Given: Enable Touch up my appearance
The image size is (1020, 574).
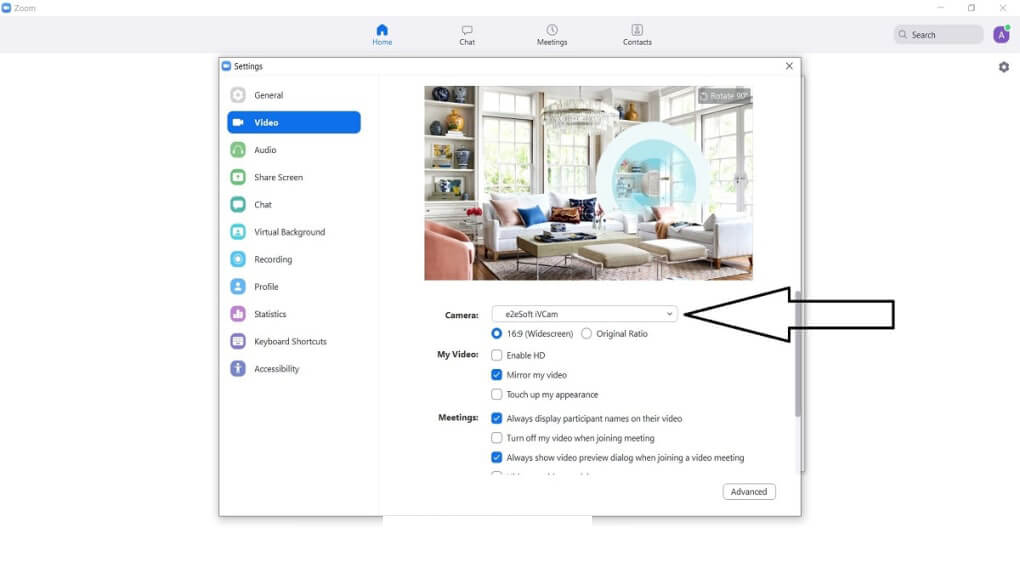Looking at the screenshot, I should point(497,395).
